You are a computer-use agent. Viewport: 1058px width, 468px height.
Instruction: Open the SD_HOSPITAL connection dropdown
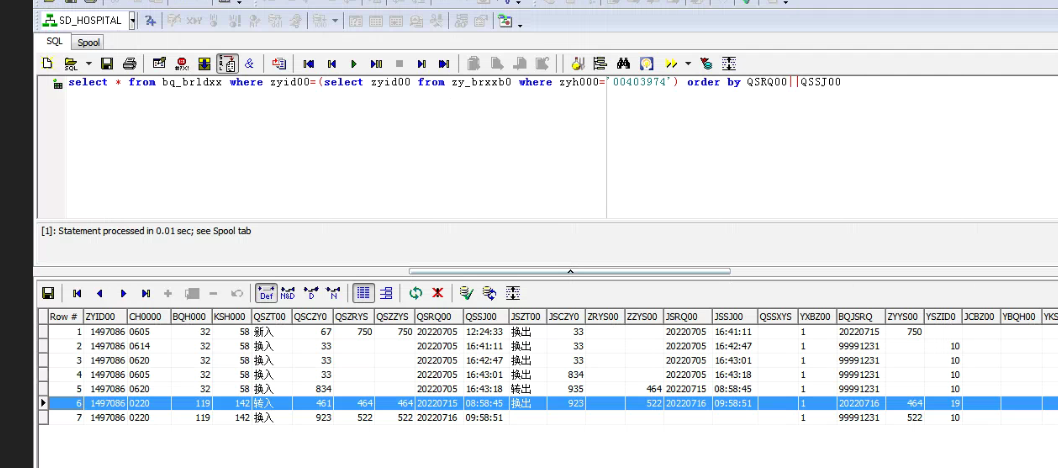(132, 20)
